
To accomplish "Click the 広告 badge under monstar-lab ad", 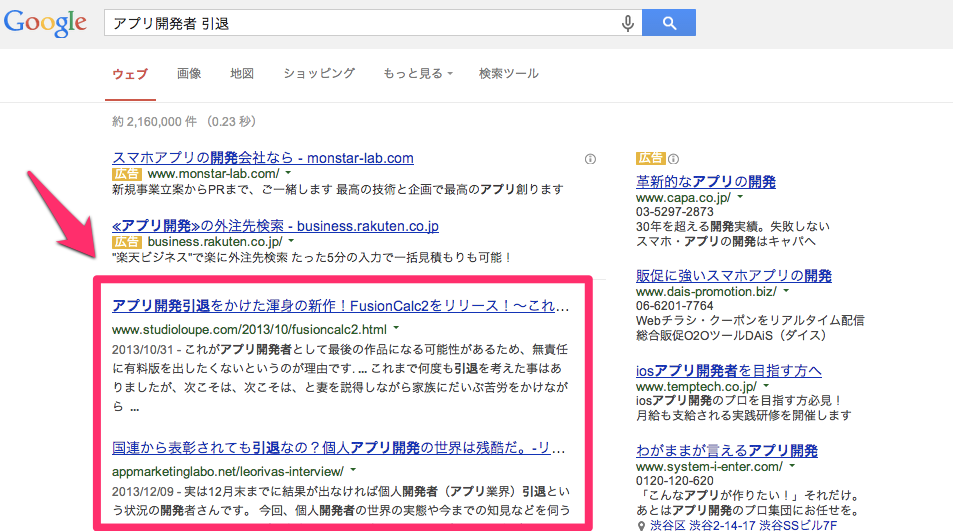I will 126,174.
